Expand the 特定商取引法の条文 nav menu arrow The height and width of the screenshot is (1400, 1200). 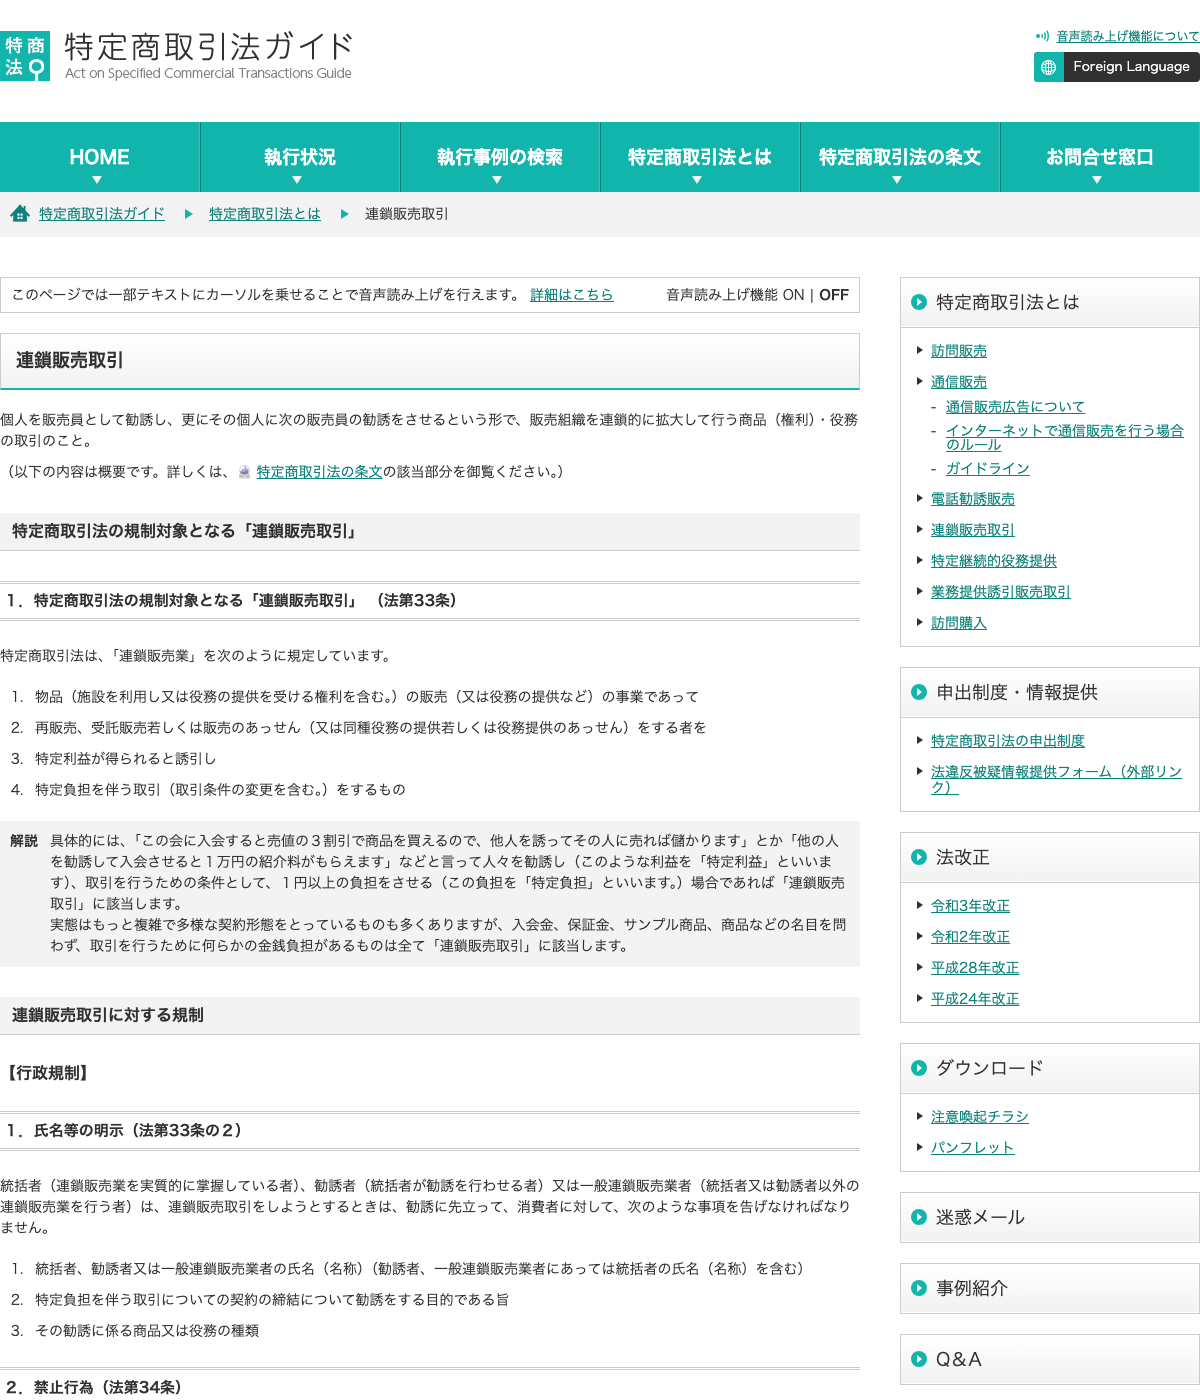(897, 180)
